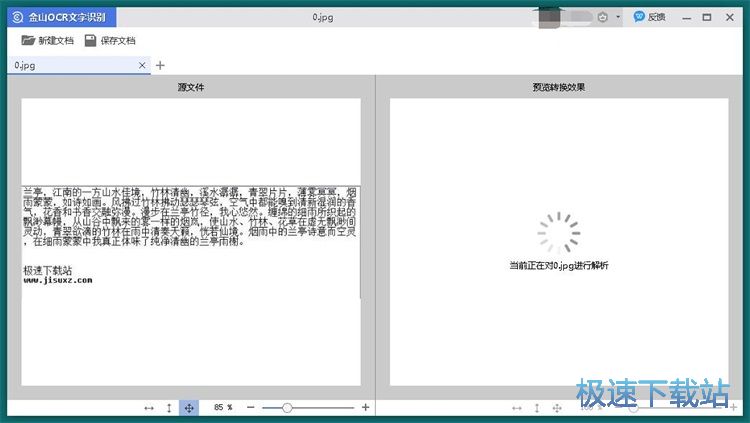Viewport: 750px width, 423px height.
Task: Close the 0.jpg tab
Action: pyautogui.click(x=142, y=66)
